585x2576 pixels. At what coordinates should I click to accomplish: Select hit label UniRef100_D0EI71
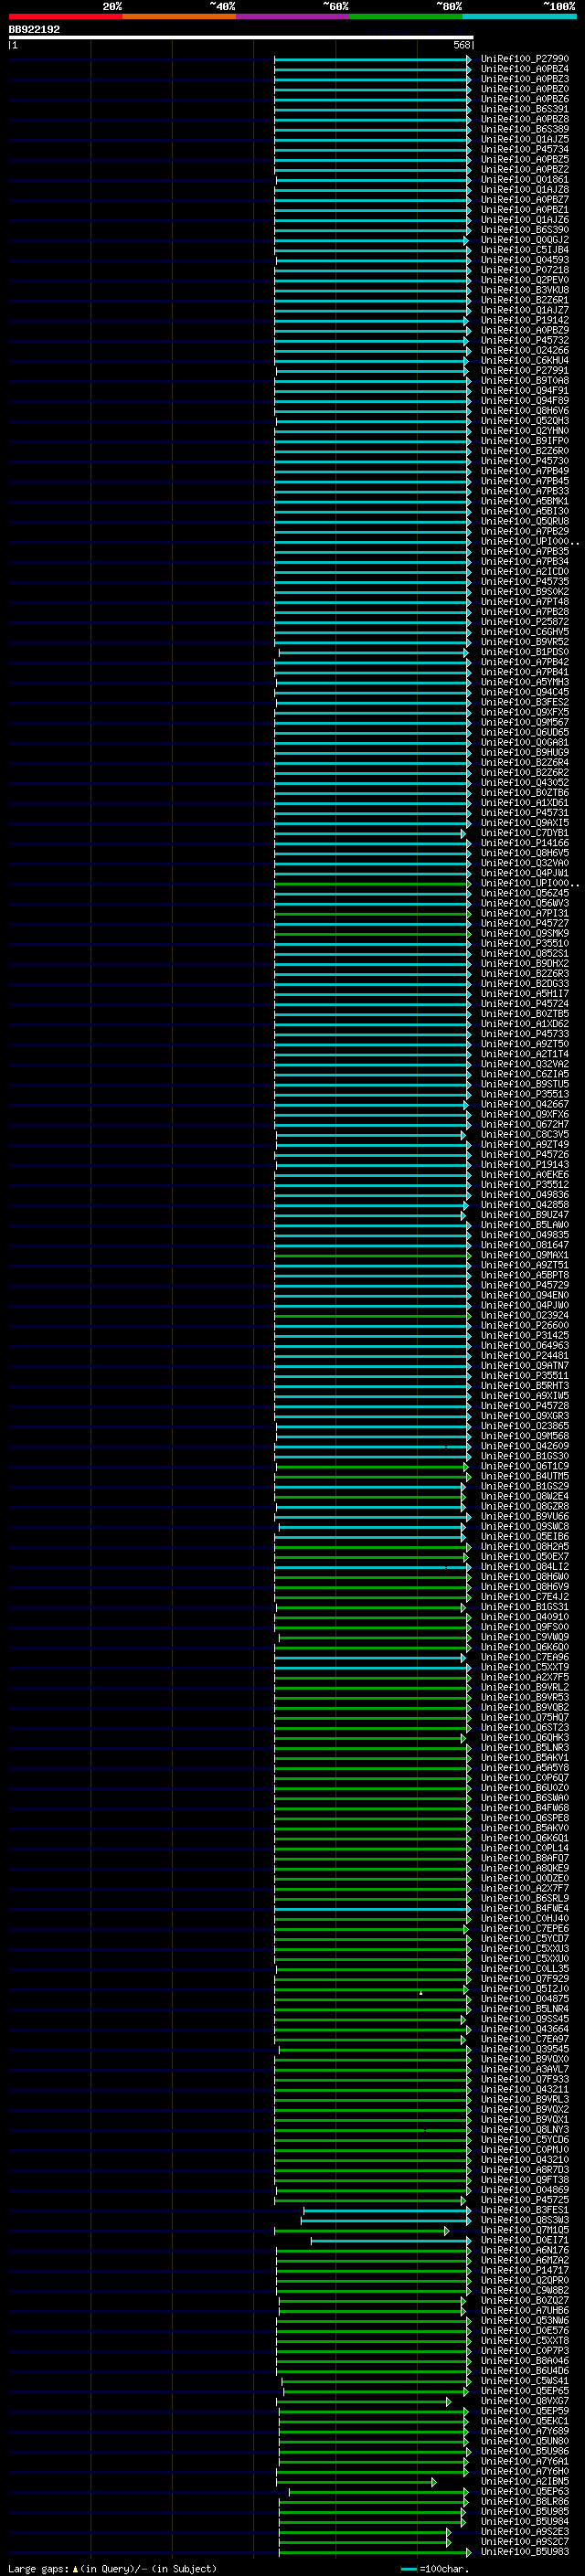(x=524, y=2240)
